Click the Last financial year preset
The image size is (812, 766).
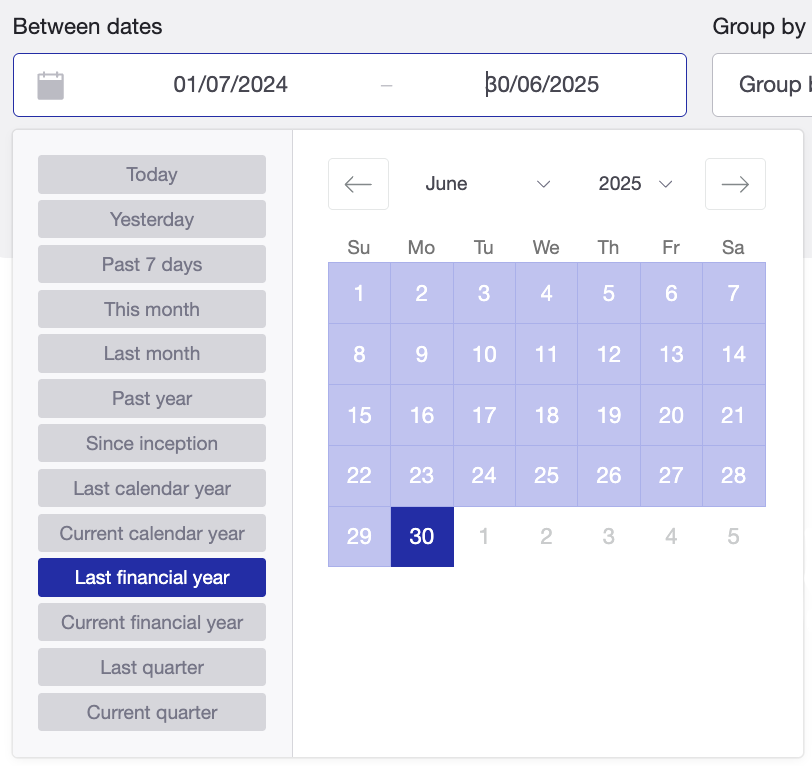click(152, 577)
